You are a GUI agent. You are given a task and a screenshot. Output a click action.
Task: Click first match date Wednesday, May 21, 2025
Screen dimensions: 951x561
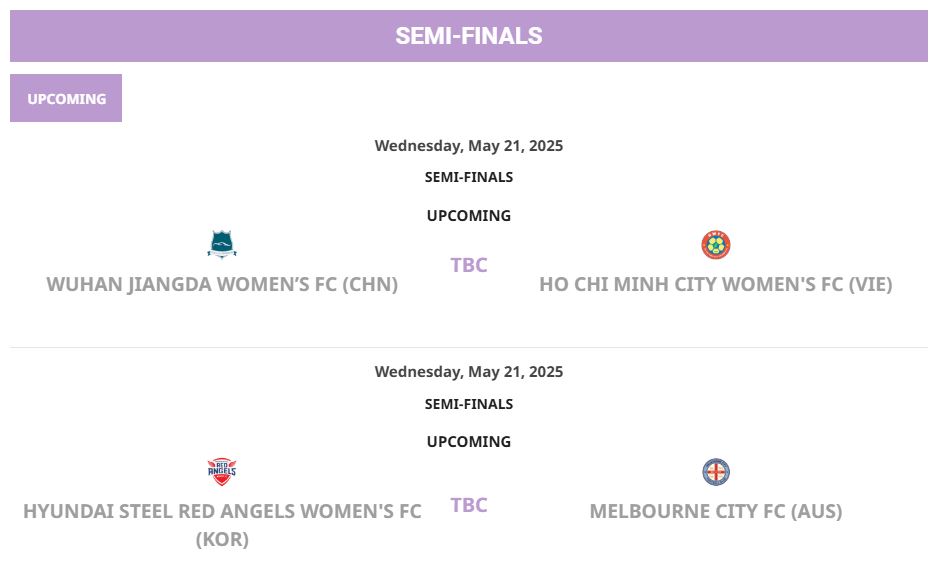(x=469, y=146)
